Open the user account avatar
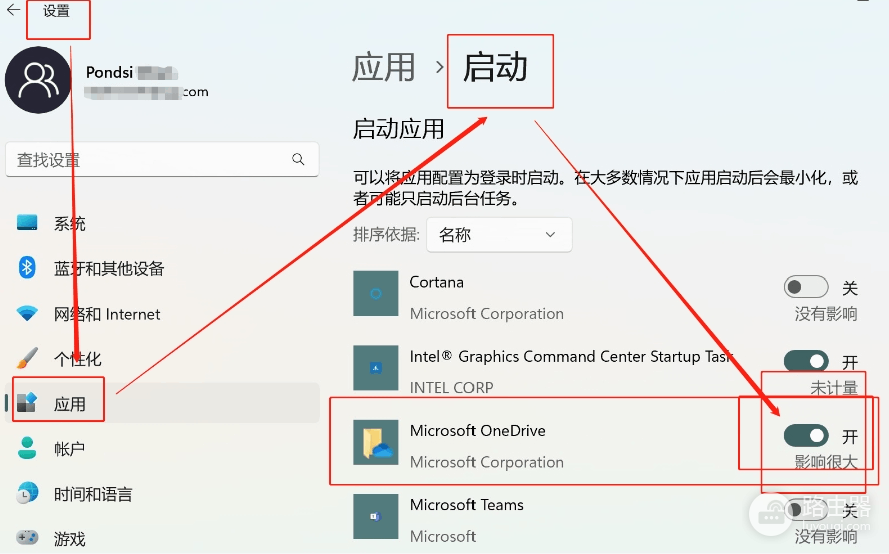The image size is (889, 554). pyautogui.click(x=38, y=80)
